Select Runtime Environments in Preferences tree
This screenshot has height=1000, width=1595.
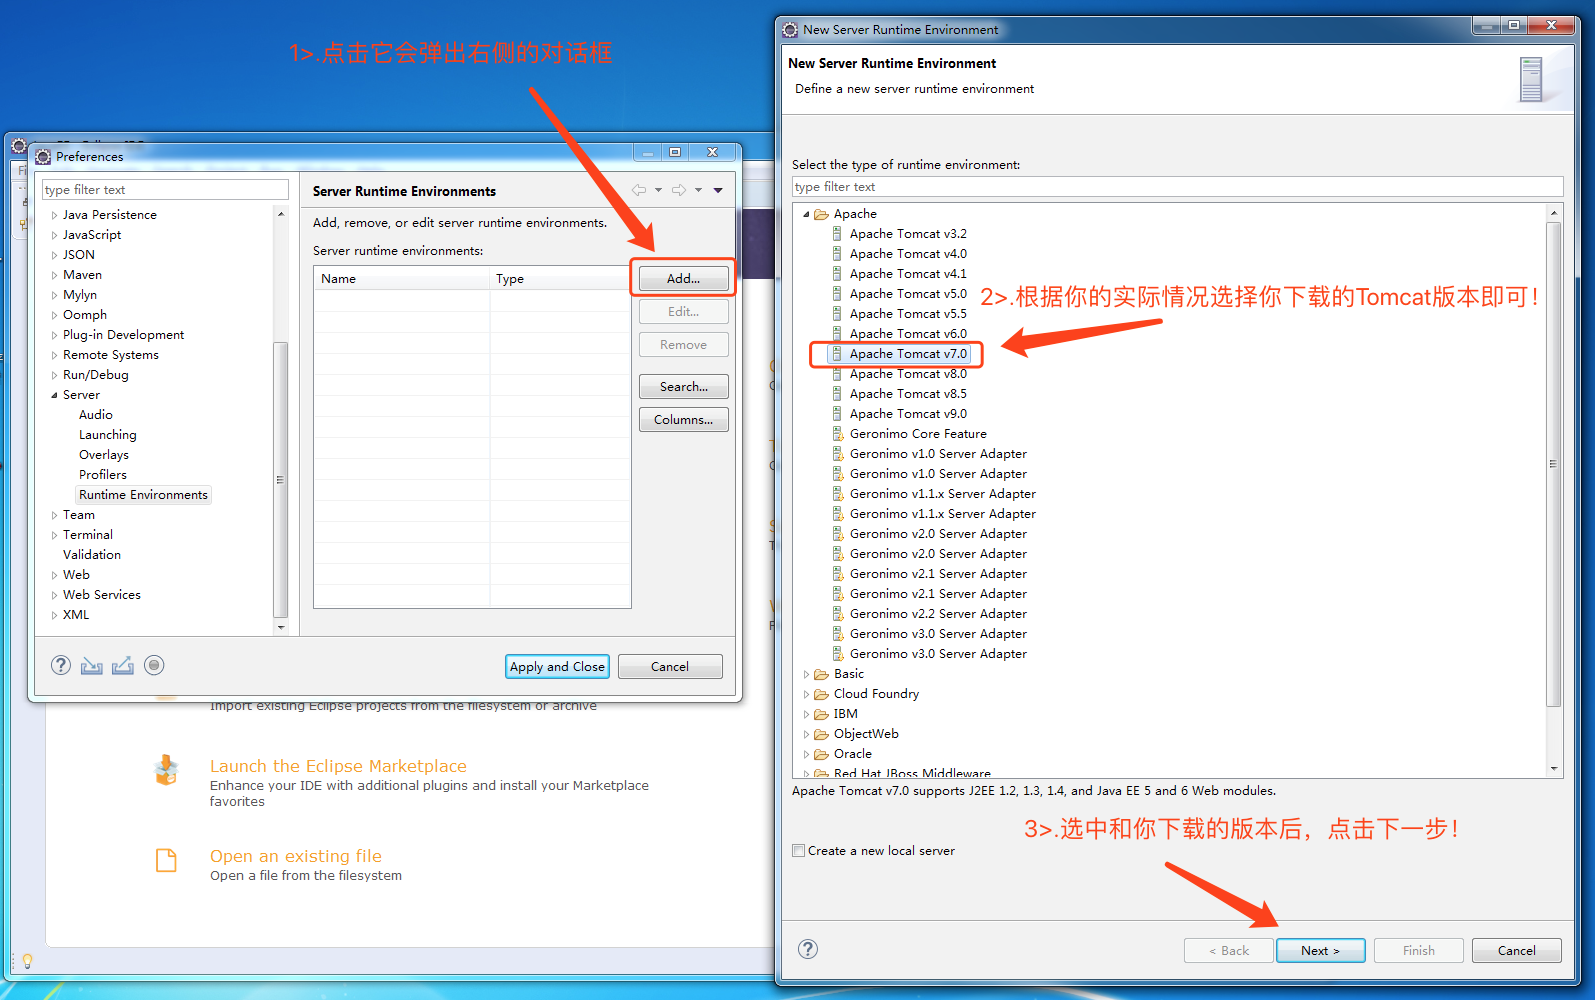point(143,495)
